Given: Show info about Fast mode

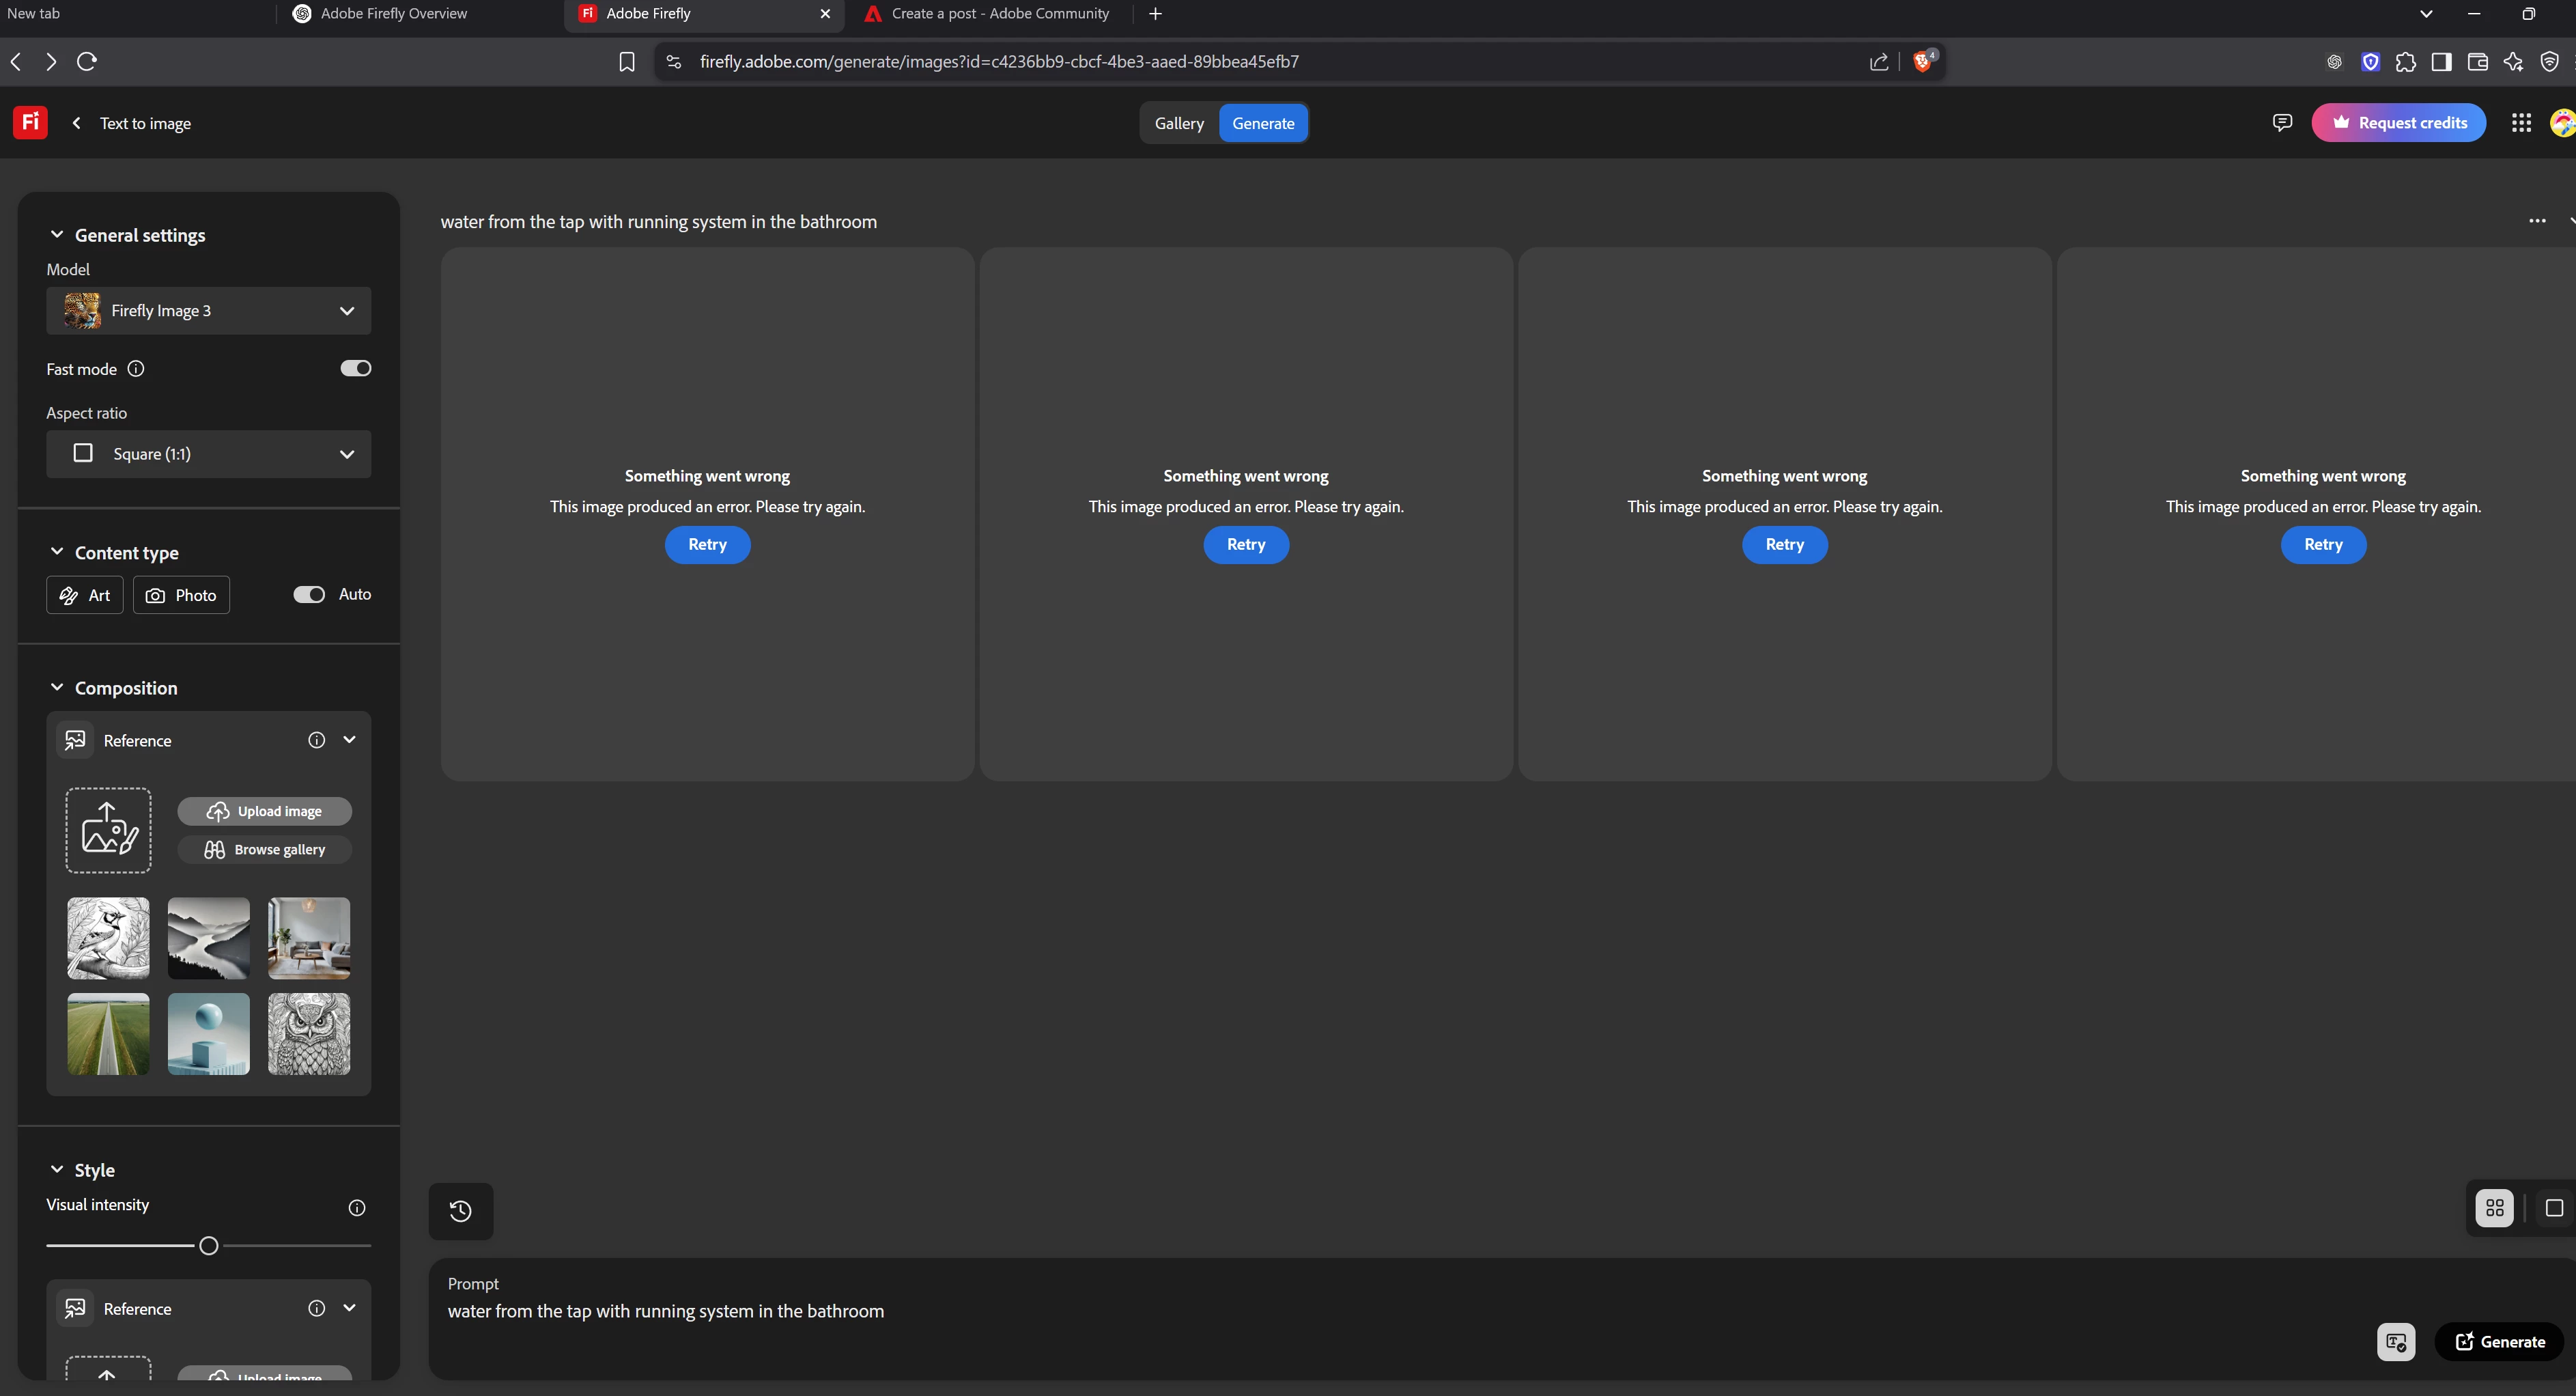Looking at the screenshot, I should pos(136,369).
